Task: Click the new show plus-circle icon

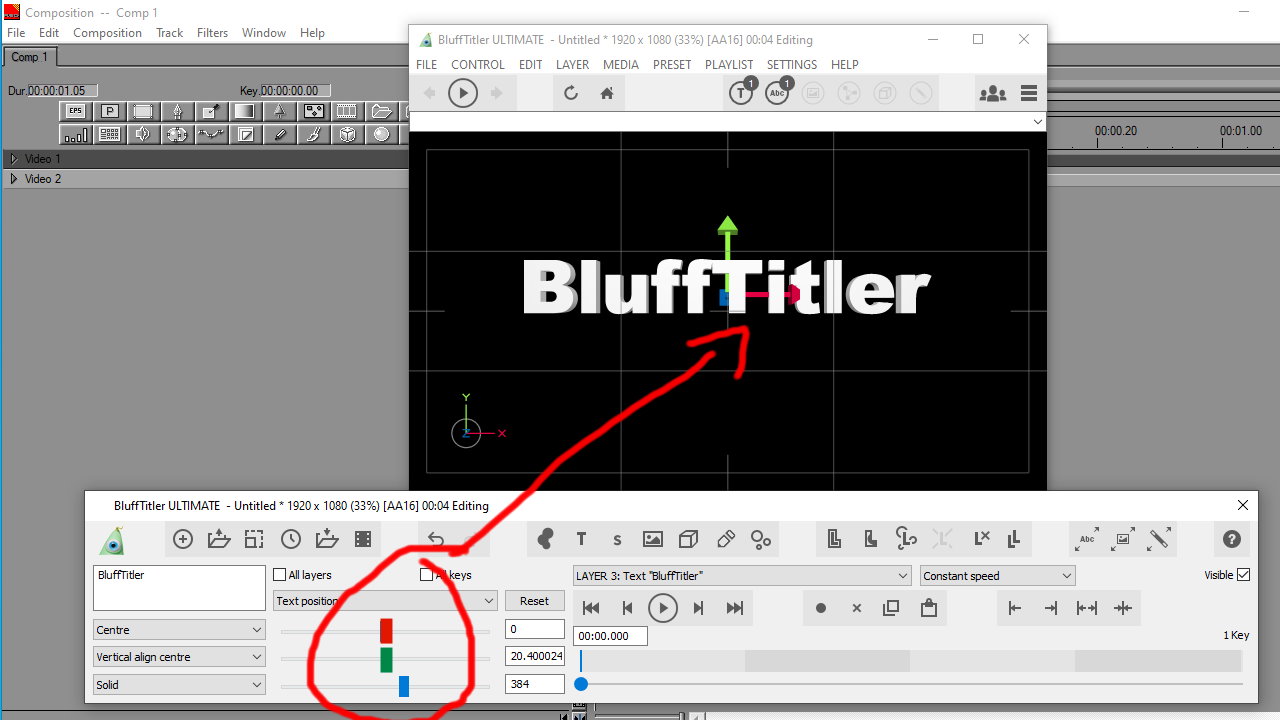Action: coord(183,539)
